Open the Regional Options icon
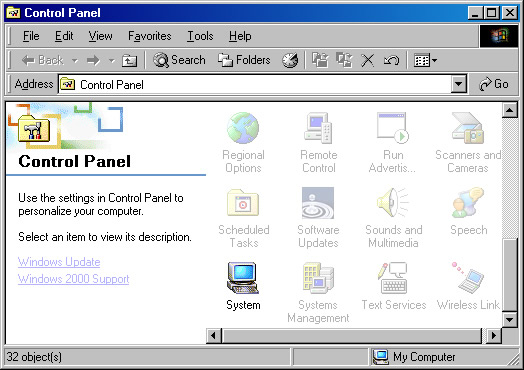 click(x=243, y=128)
